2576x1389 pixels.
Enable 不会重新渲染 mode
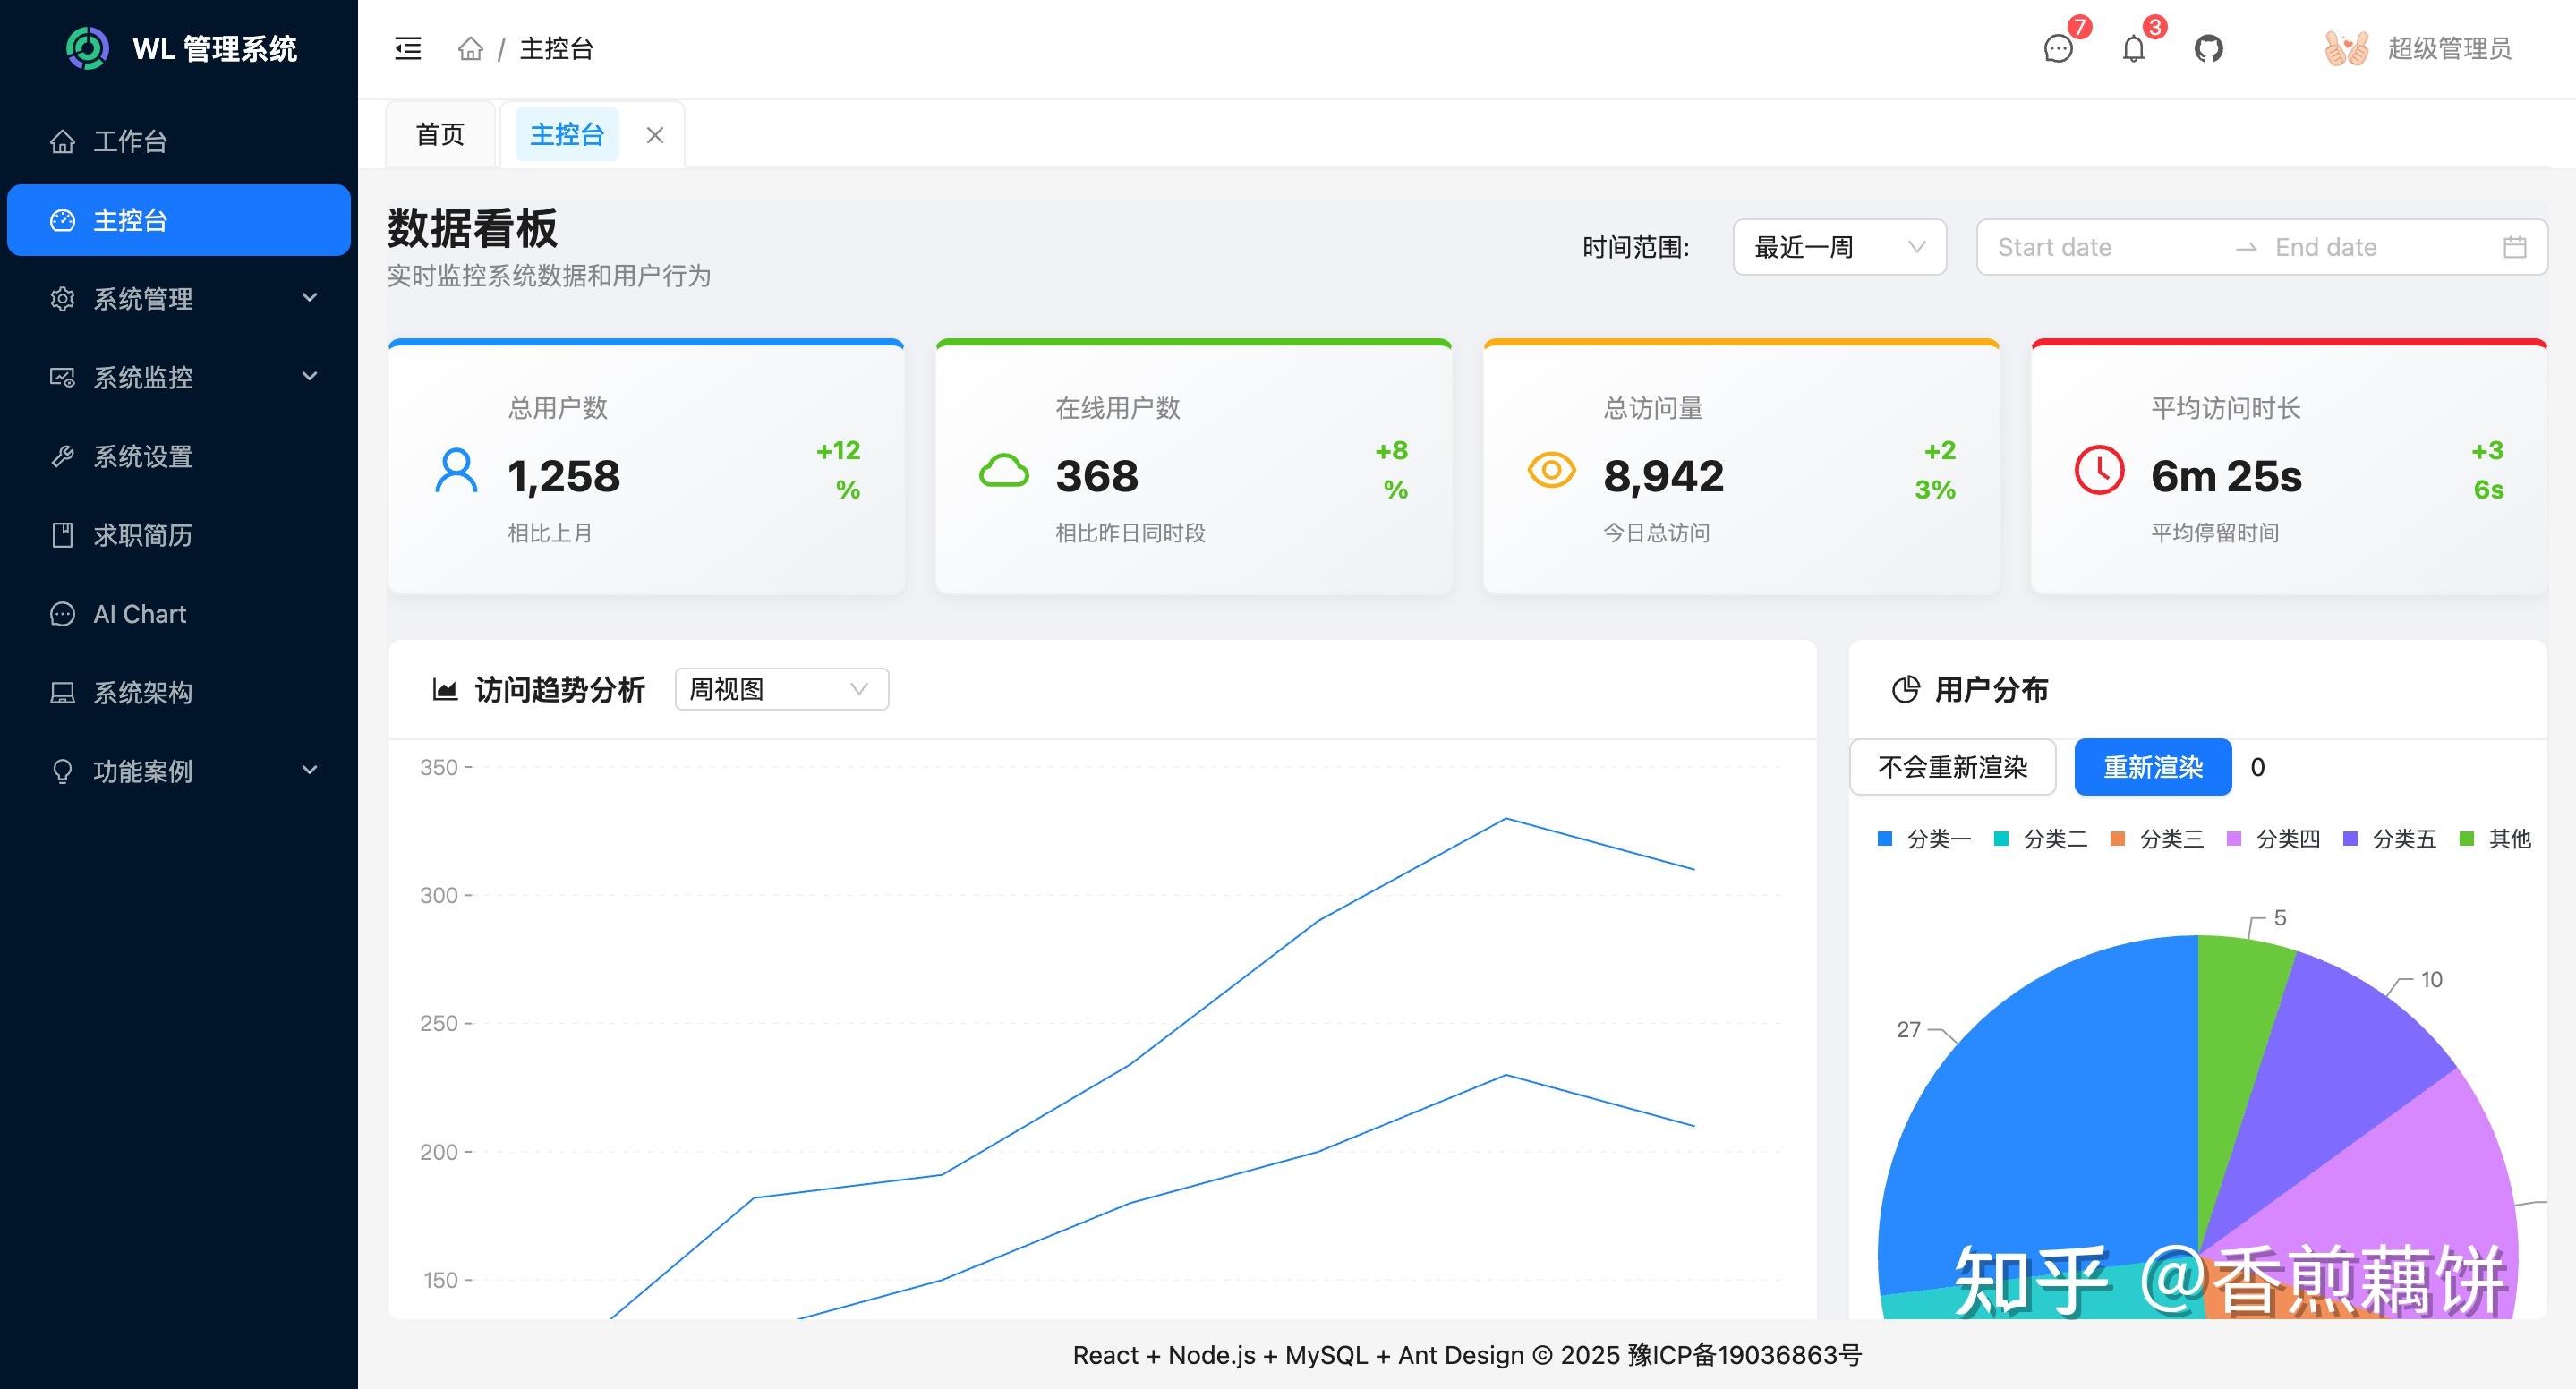(1952, 767)
